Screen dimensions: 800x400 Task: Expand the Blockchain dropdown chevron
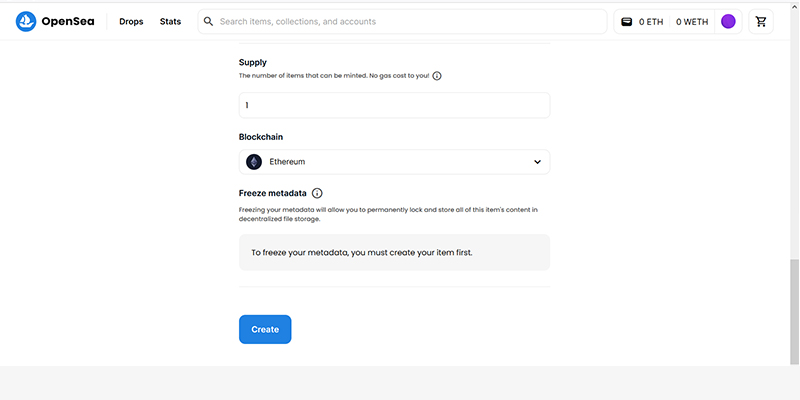537,162
